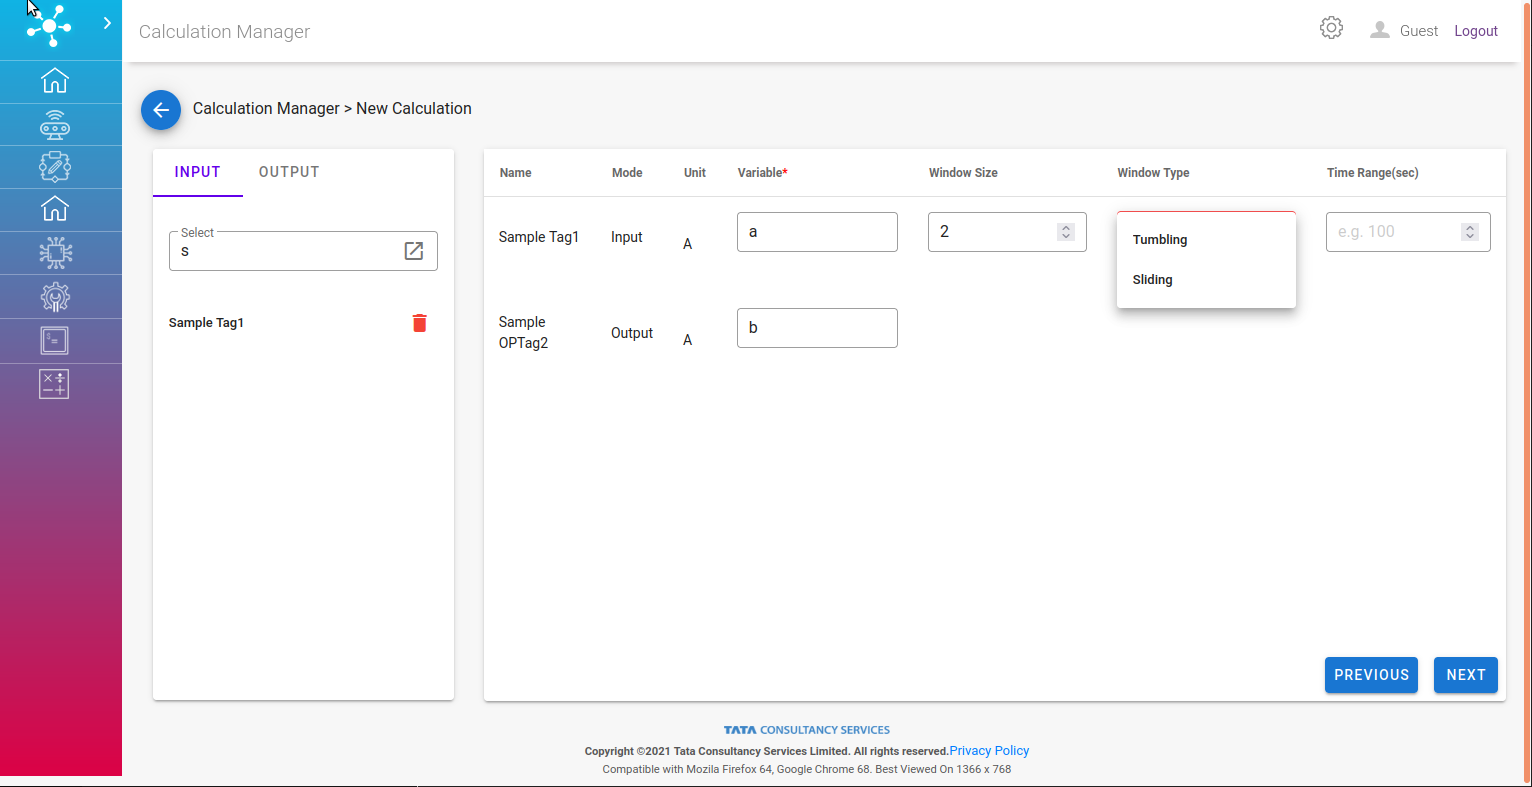Click the PREVIOUS button
This screenshot has width=1532, height=787.
pyautogui.click(x=1371, y=675)
